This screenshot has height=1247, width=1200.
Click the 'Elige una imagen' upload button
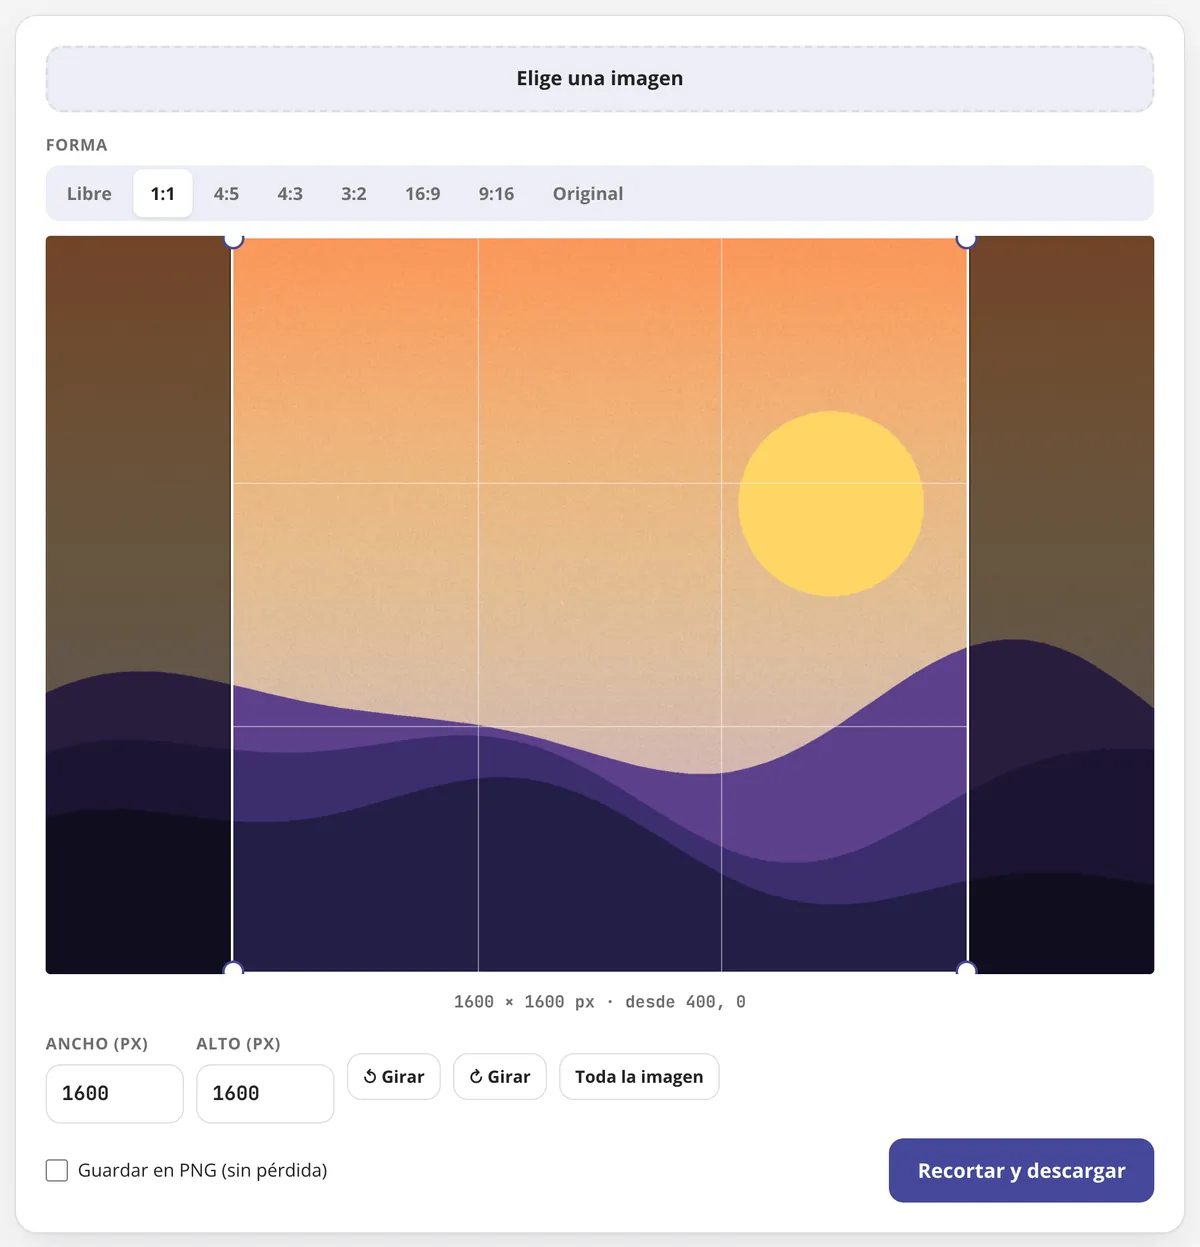point(600,79)
